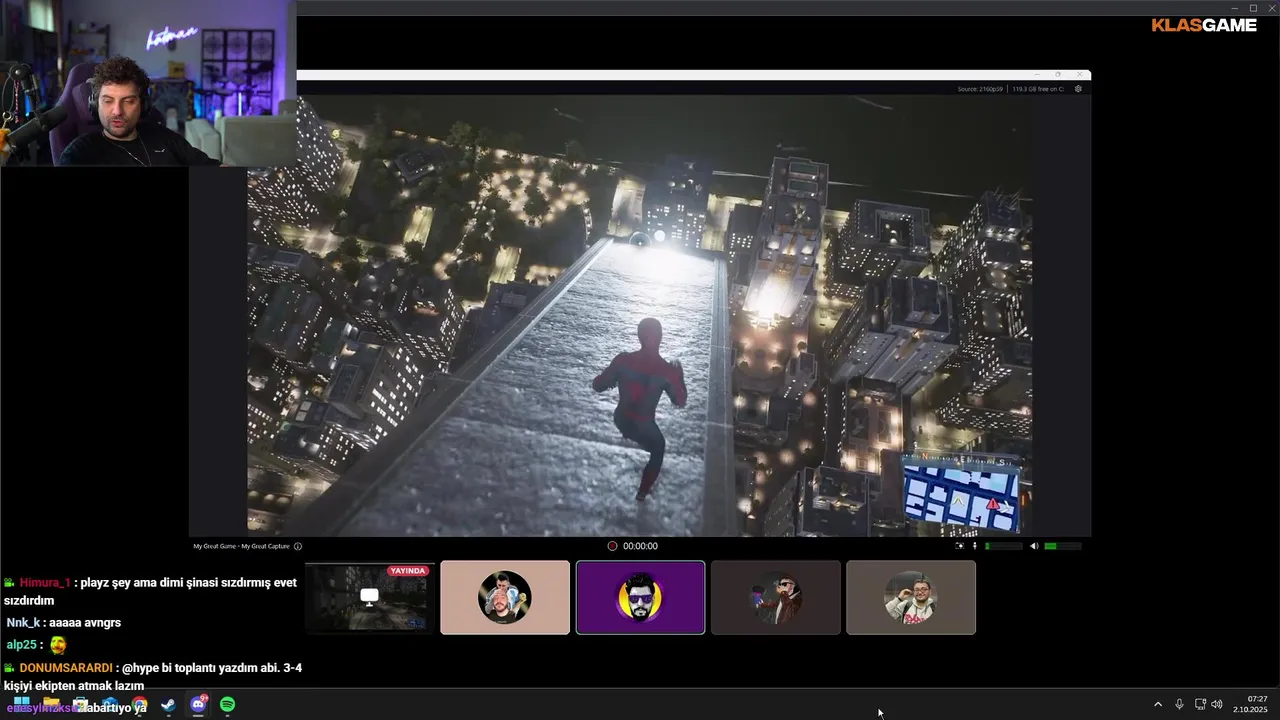Adjust the microphone level meter

1004,546
